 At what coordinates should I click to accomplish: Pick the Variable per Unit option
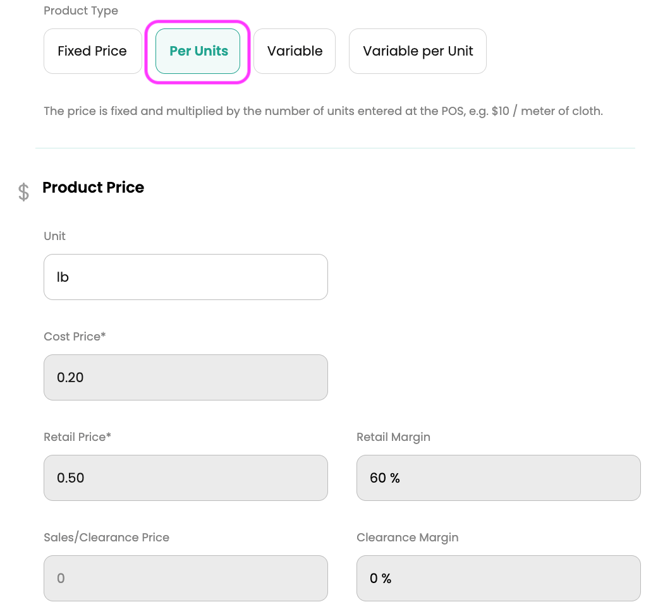coord(417,51)
